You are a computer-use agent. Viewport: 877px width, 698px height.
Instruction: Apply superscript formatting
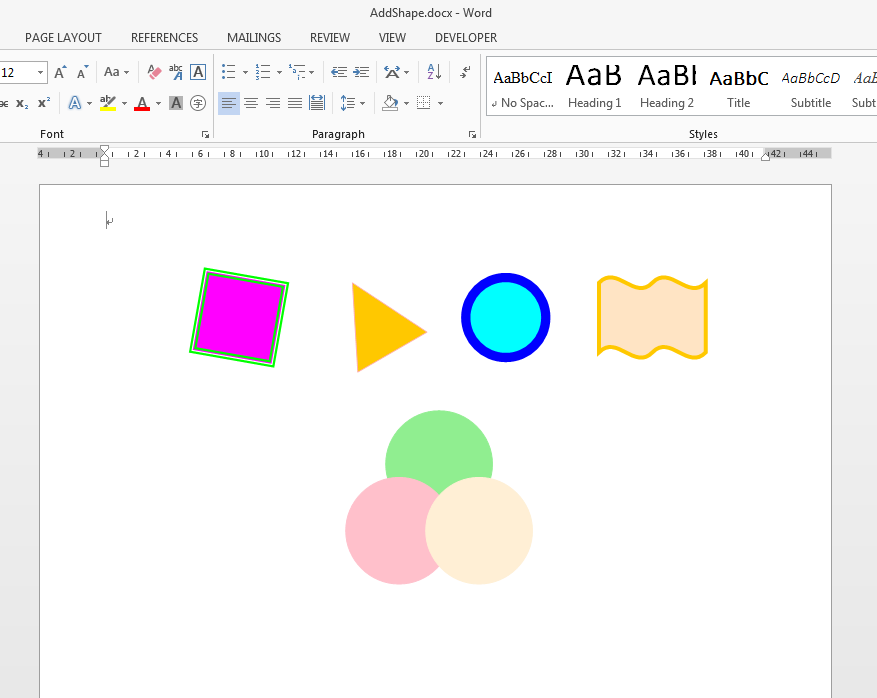point(44,103)
